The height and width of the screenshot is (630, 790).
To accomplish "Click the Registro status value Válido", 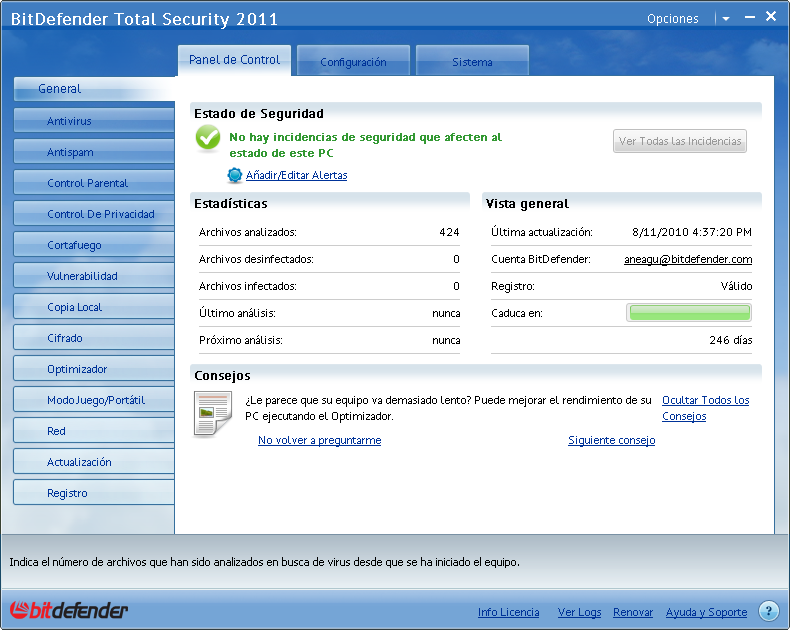I will tap(736, 286).
